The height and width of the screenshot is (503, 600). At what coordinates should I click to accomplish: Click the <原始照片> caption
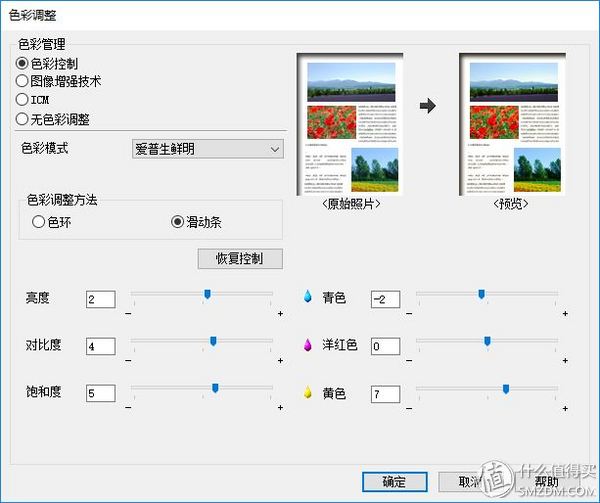click(x=351, y=204)
